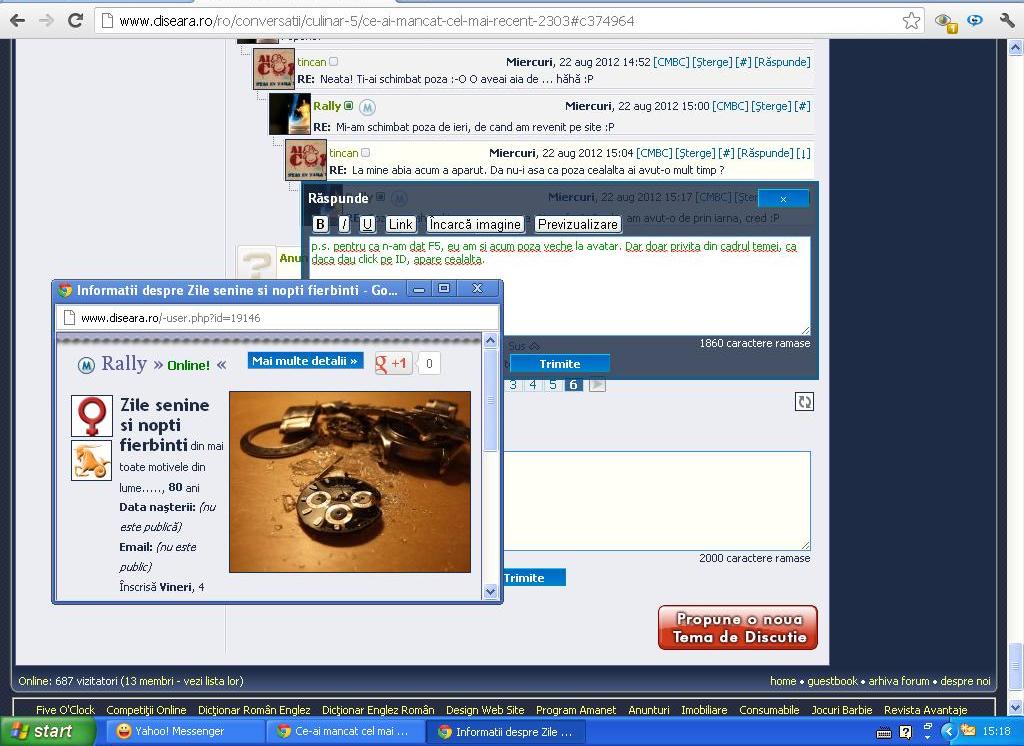Click Încarcă imagine button

[x=475, y=224]
